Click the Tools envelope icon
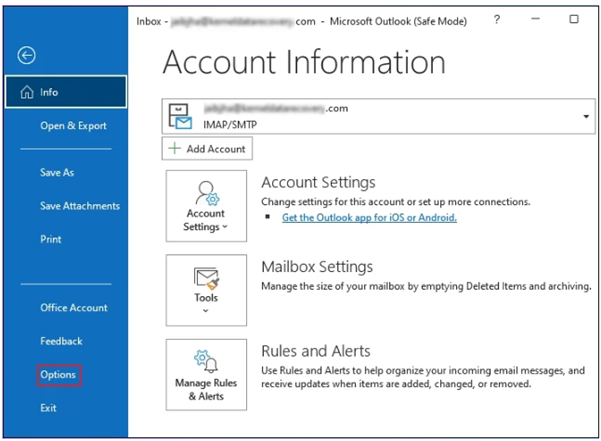Viewport: 601px width, 441px height. (x=205, y=277)
